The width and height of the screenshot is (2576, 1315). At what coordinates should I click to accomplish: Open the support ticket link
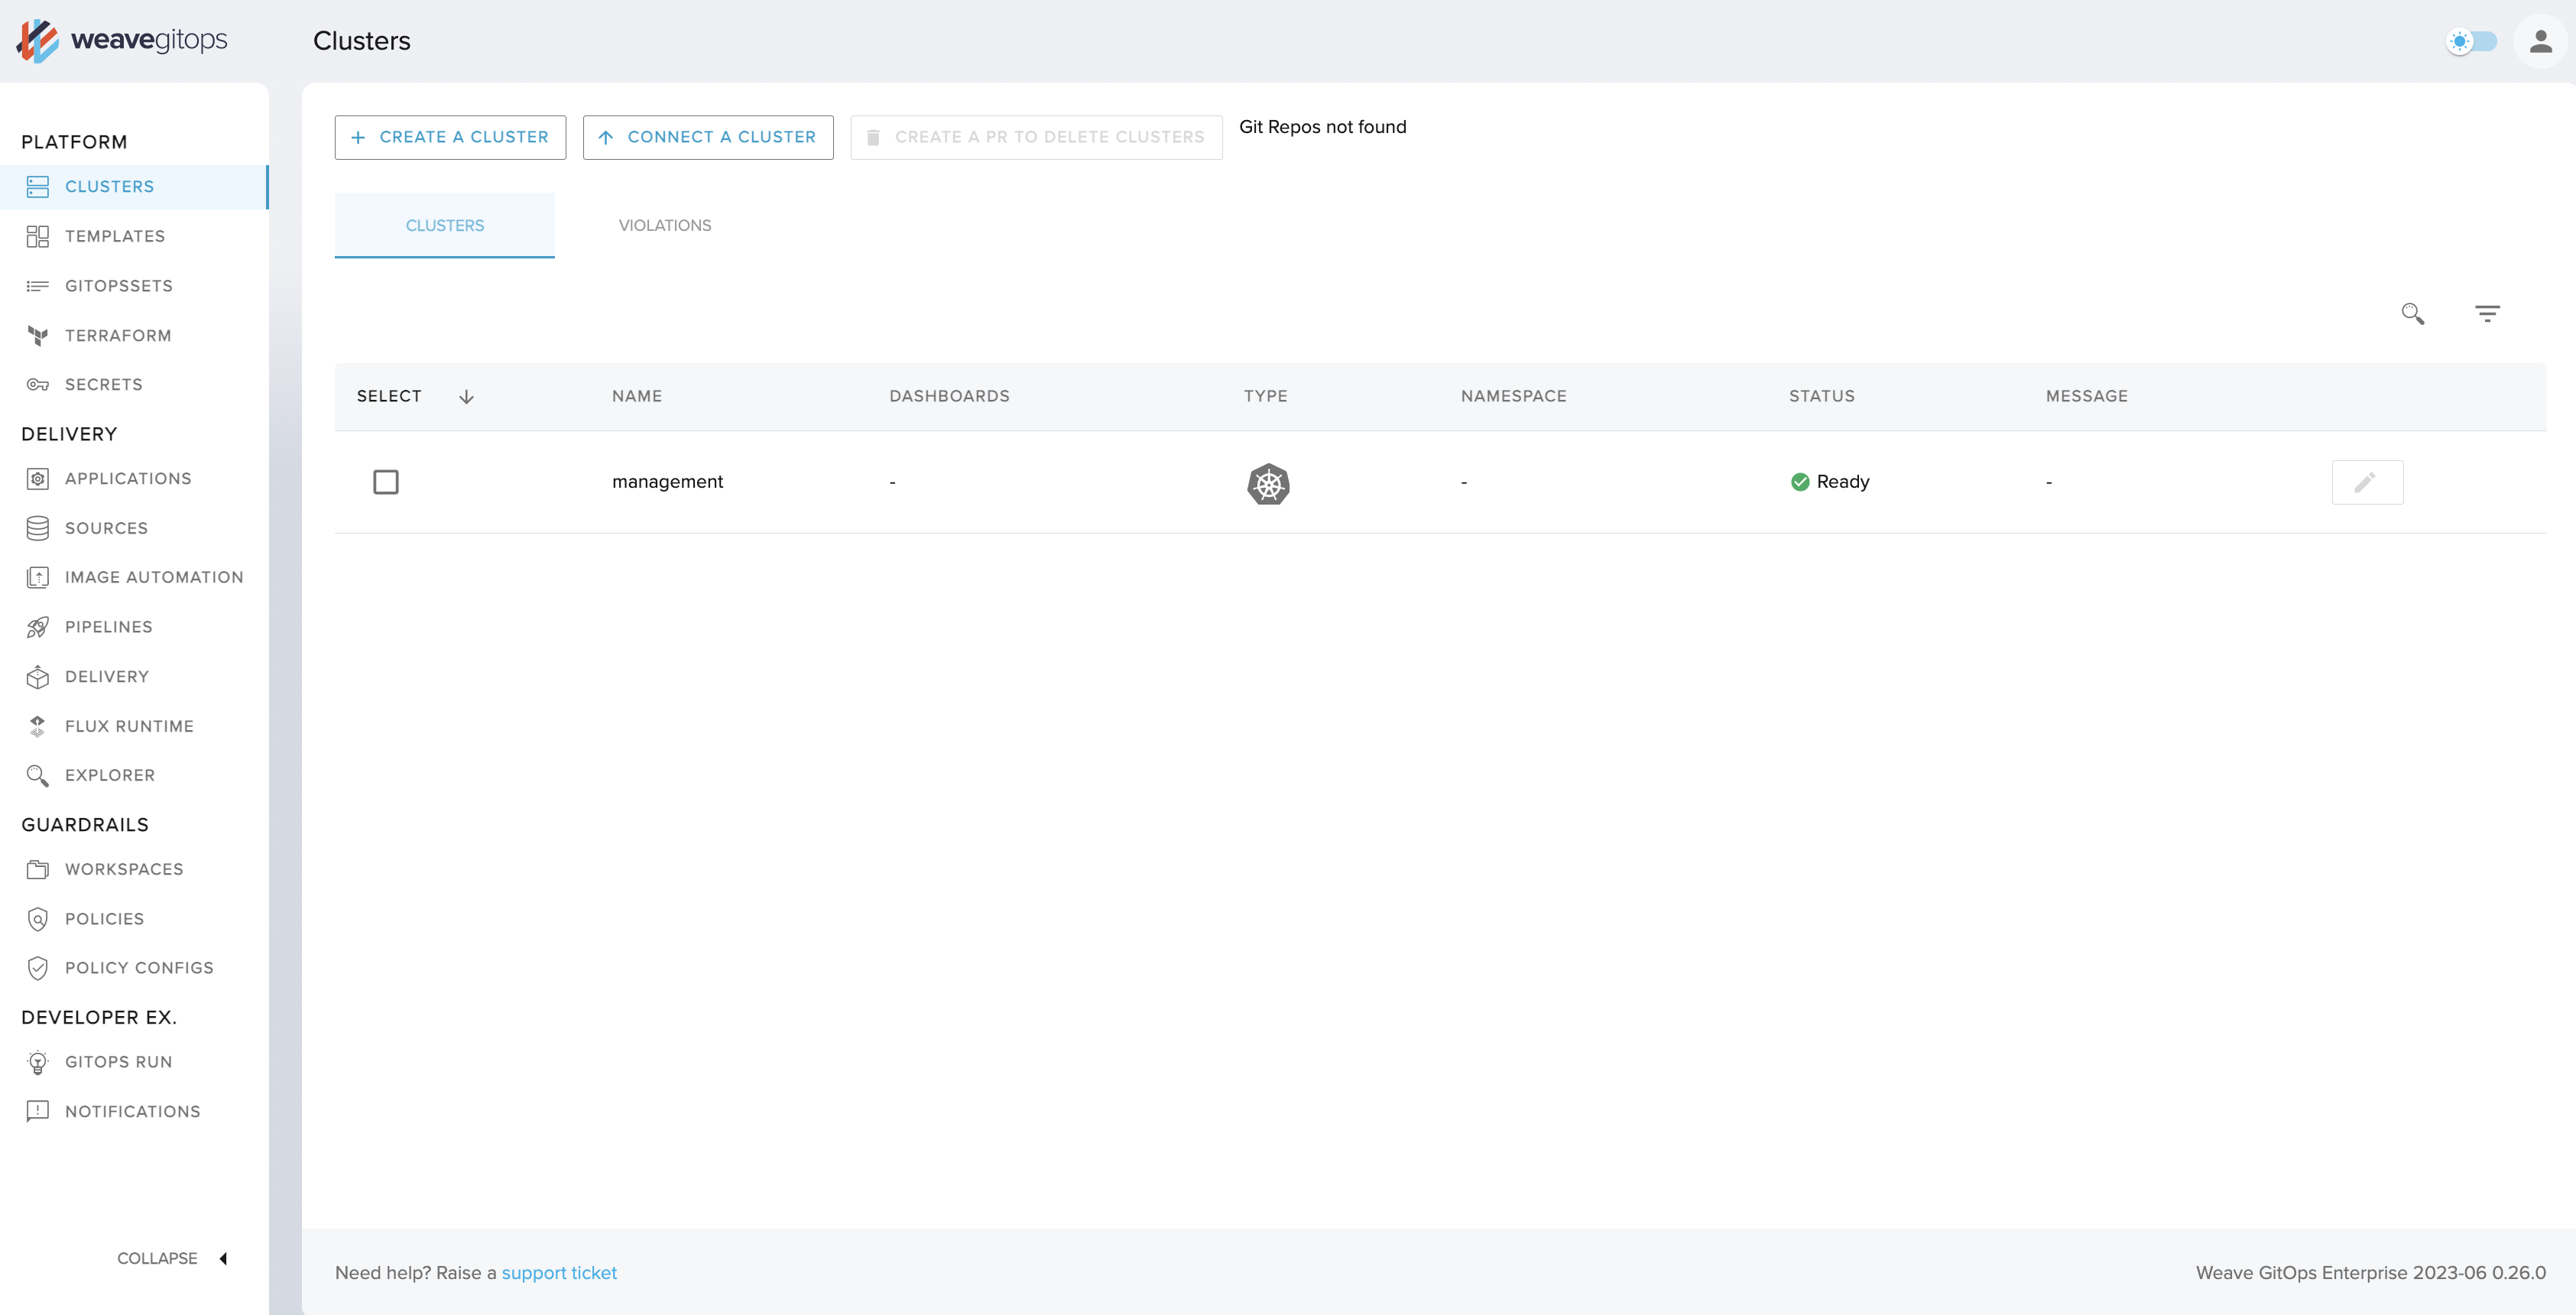click(x=559, y=1273)
